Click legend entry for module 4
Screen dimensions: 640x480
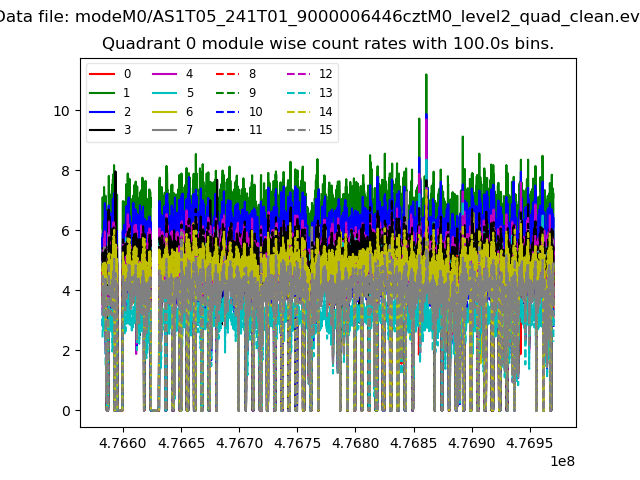click(173, 74)
